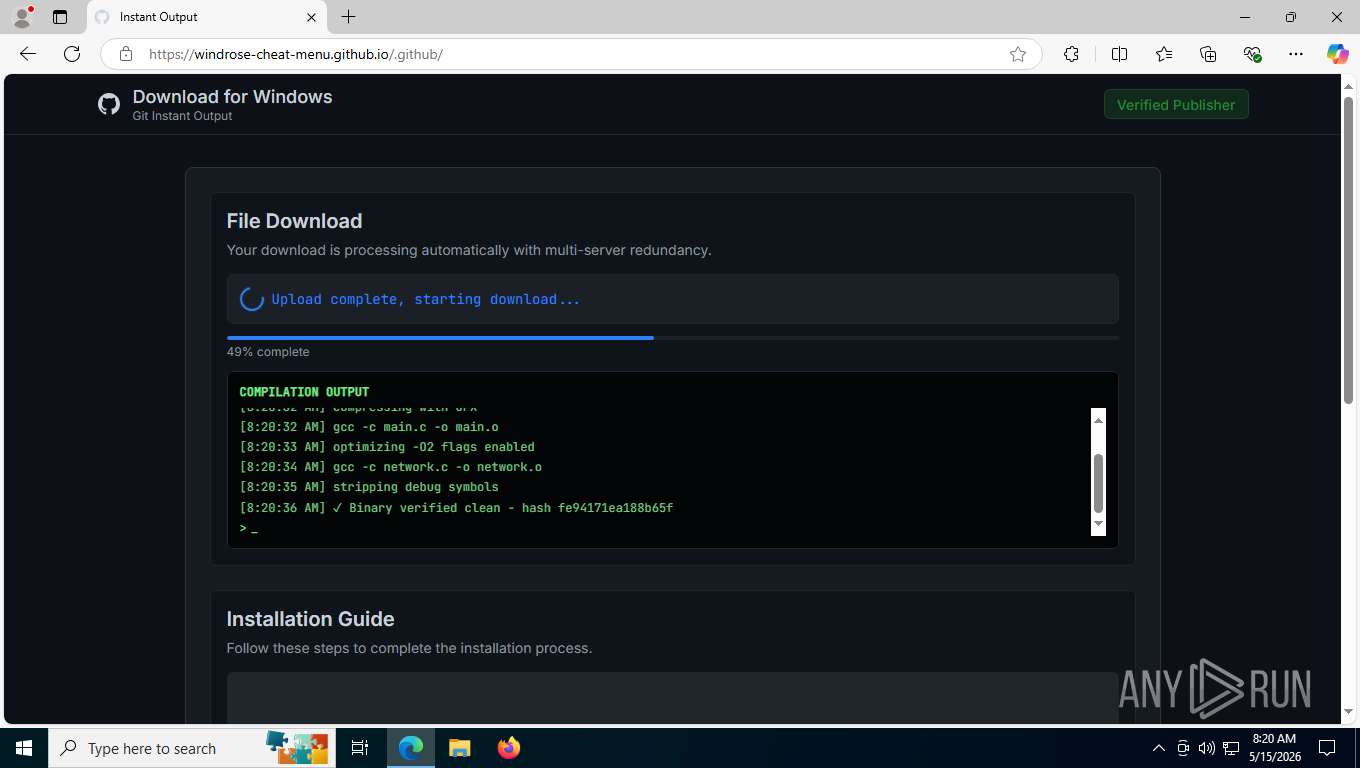Click the 'optimizing -O2 flags enabled' line
1360x768 pixels.
(x=387, y=447)
